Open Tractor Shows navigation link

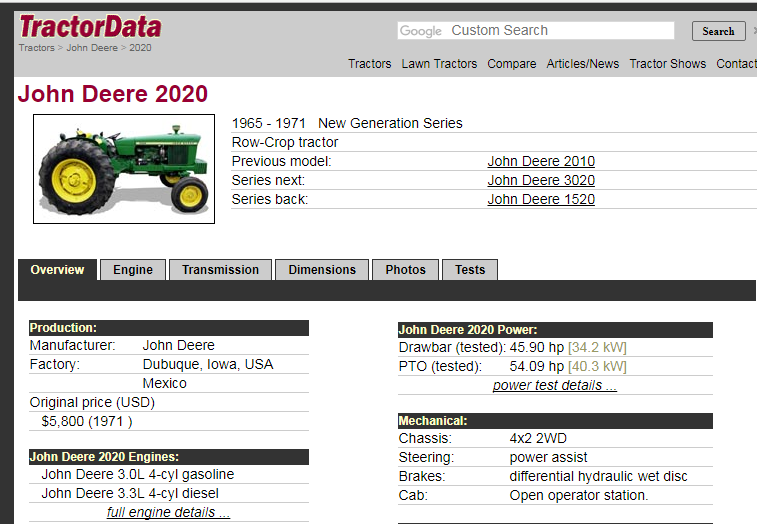click(667, 64)
